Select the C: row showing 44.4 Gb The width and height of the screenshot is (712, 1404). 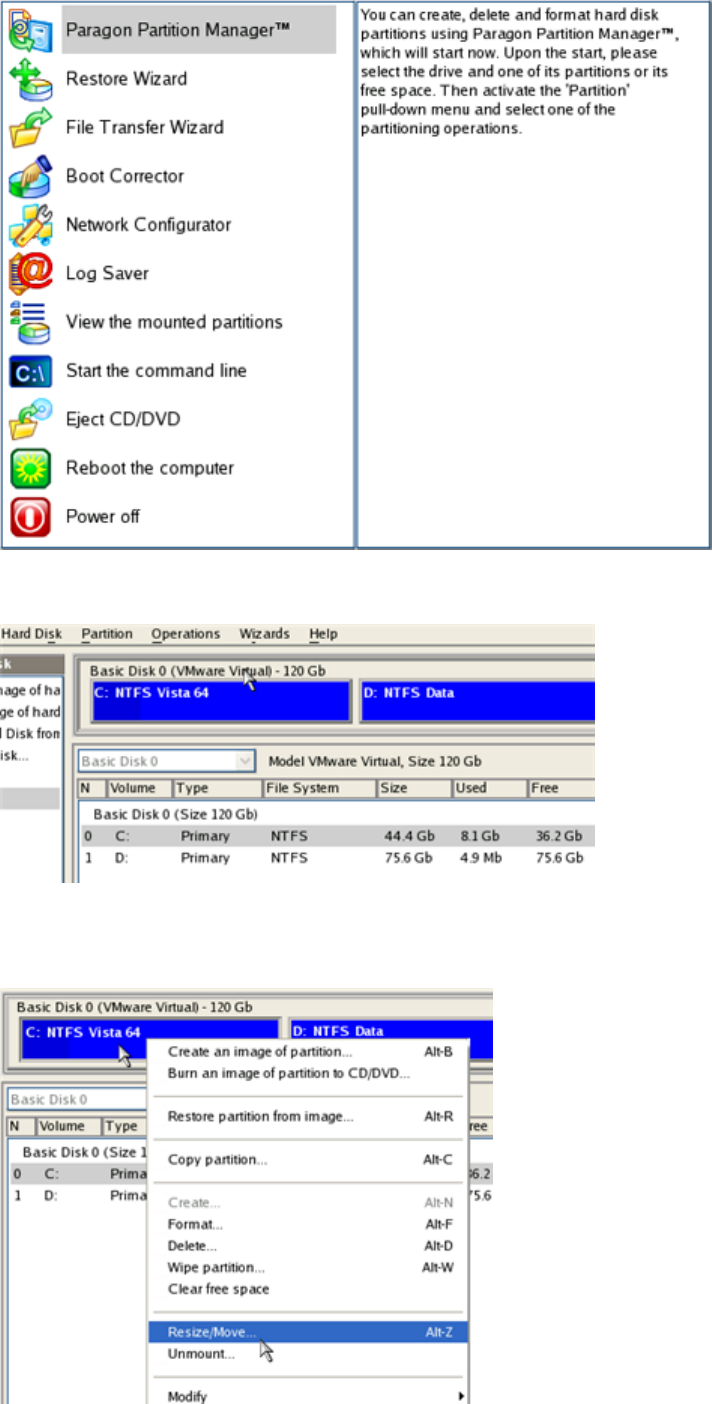pos(337,836)
